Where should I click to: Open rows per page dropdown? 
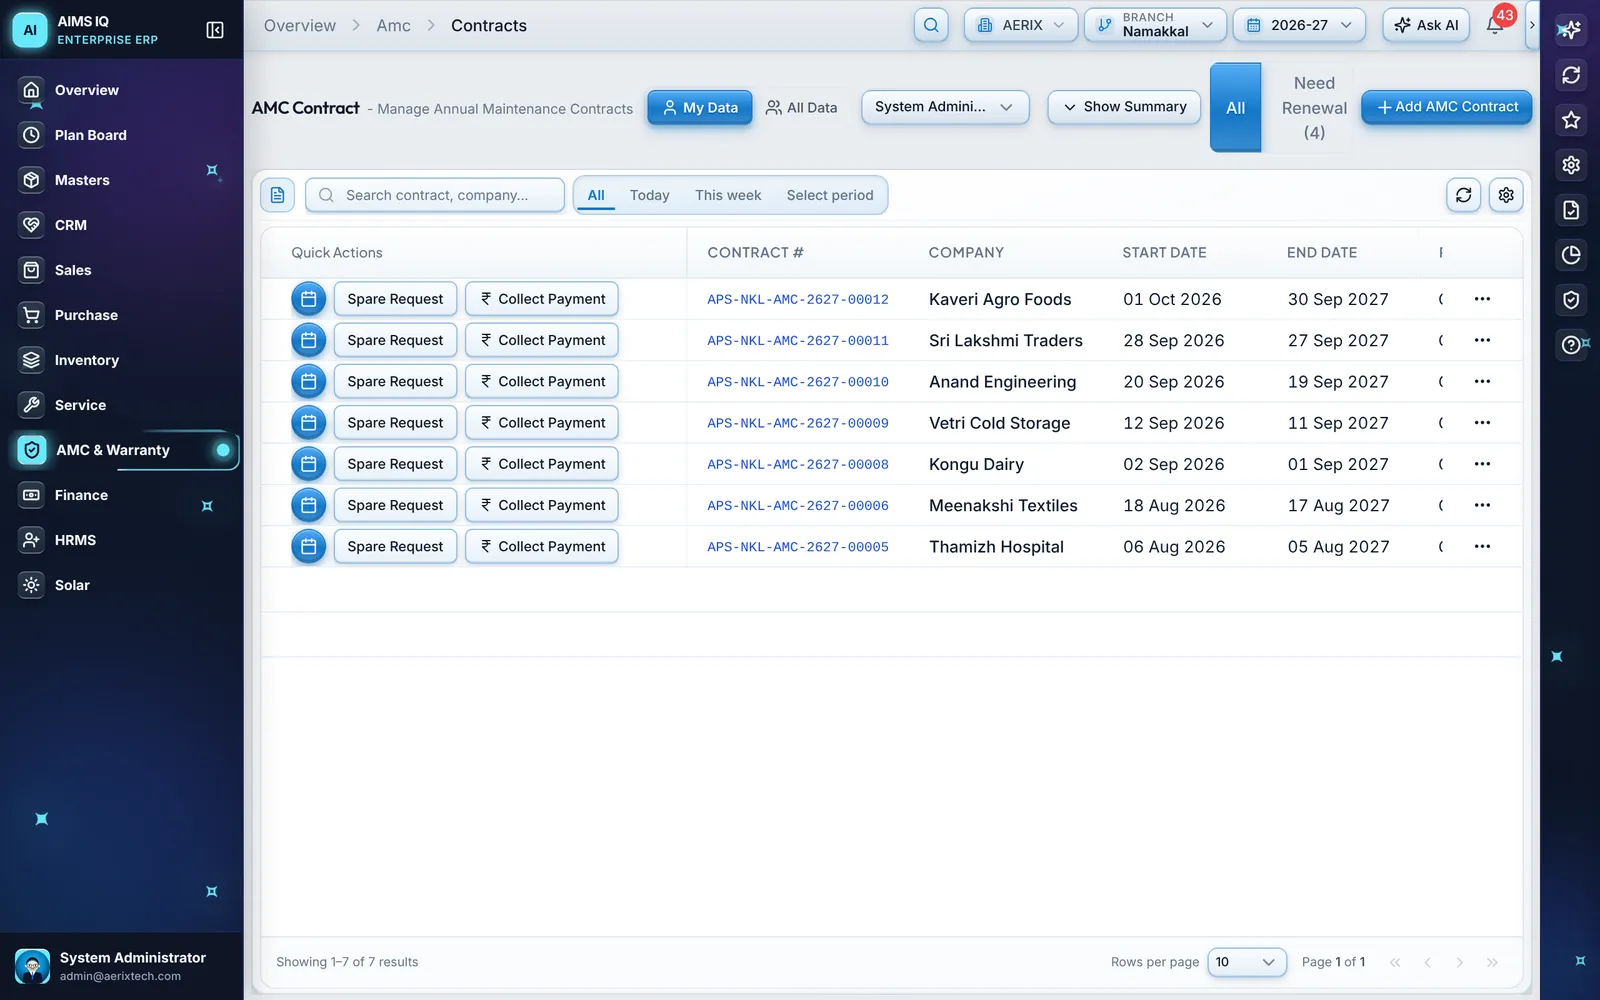tap(1247, 962)
